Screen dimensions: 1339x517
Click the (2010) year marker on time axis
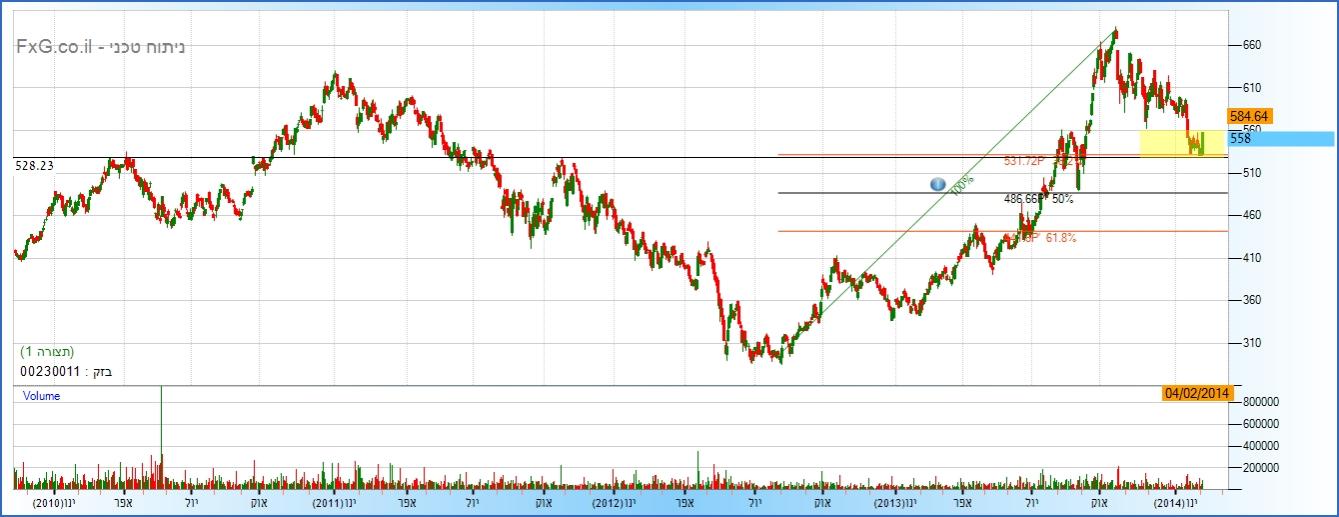[x=48, y=502]
